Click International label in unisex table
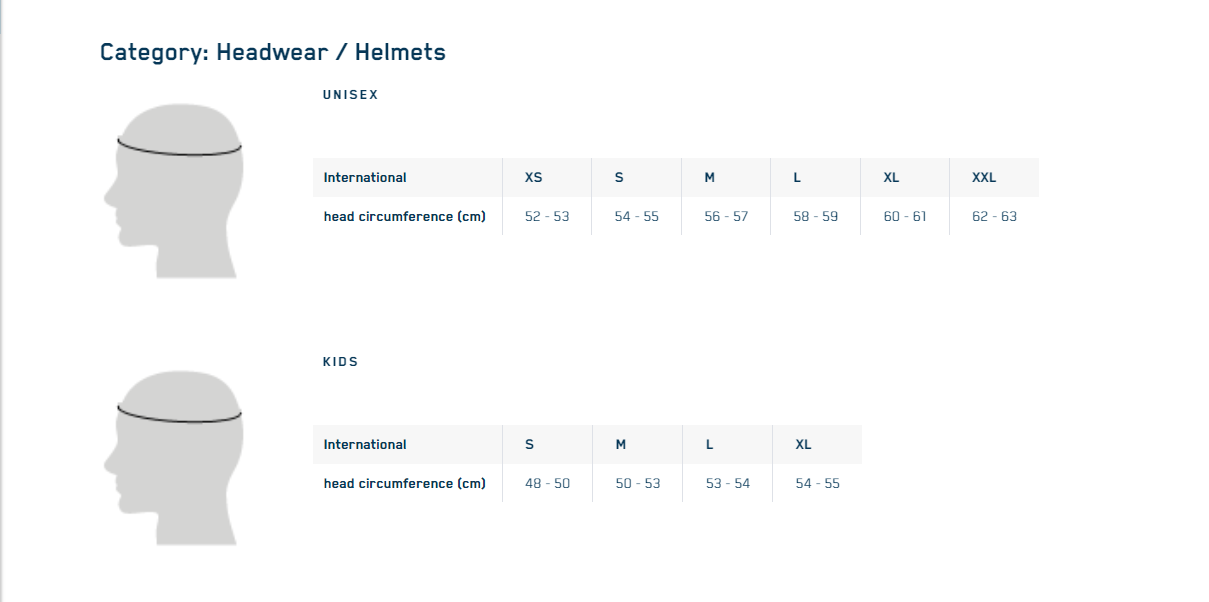 pos(365,178)
